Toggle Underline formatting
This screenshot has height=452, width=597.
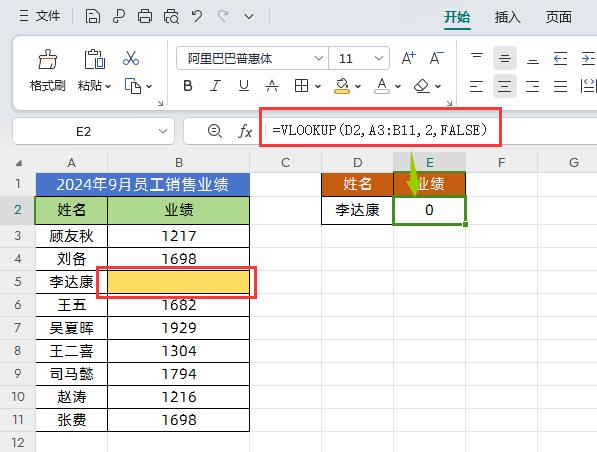click(244, 86)
